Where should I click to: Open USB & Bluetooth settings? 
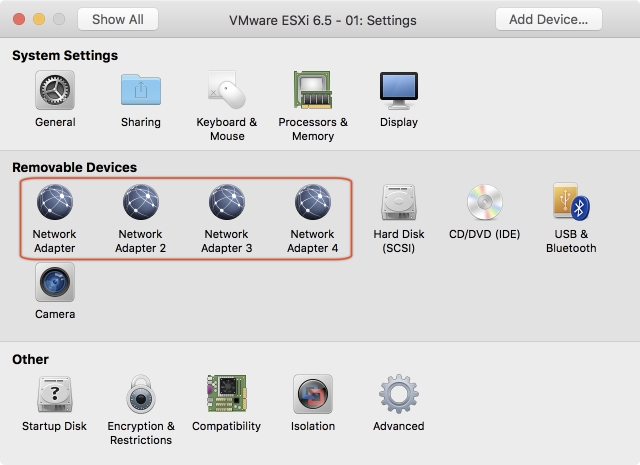click(571, 204)
